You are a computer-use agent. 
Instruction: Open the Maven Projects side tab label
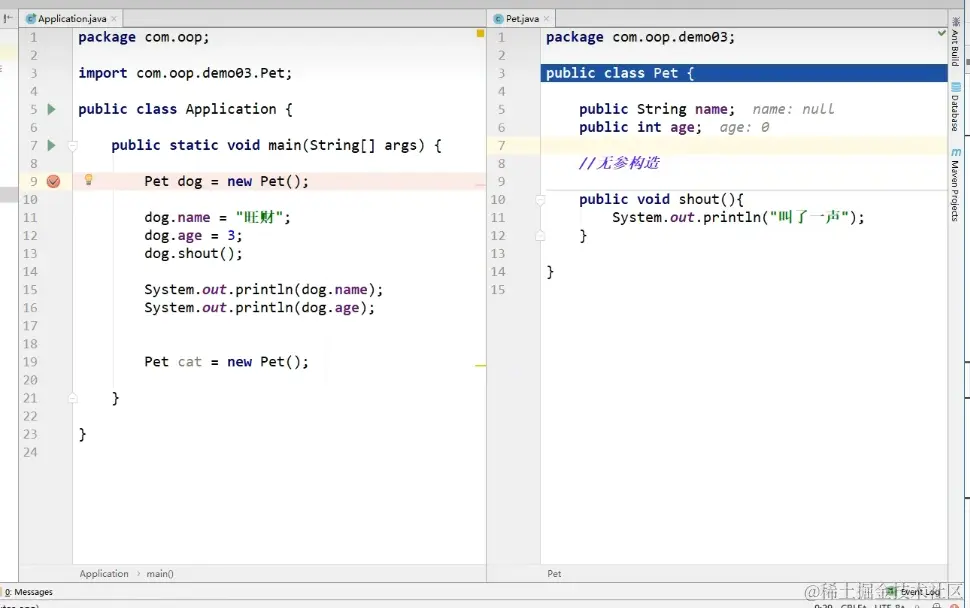click(955, 191)
